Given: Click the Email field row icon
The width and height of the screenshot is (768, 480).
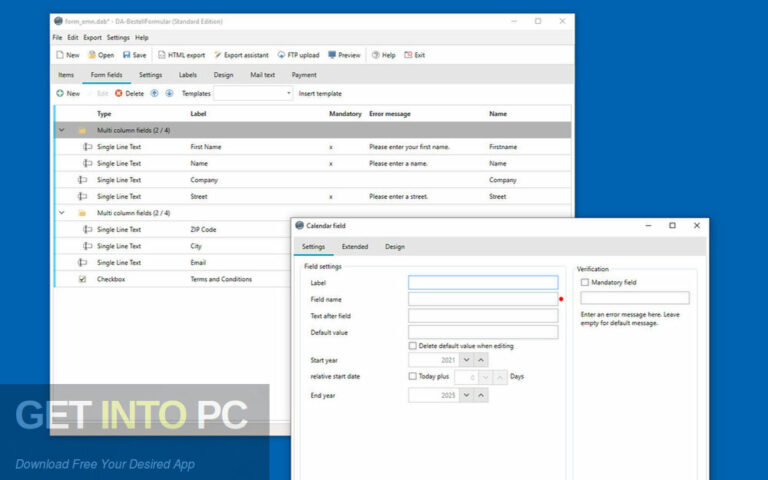Looking at the screenshot, I should [82, 263].
